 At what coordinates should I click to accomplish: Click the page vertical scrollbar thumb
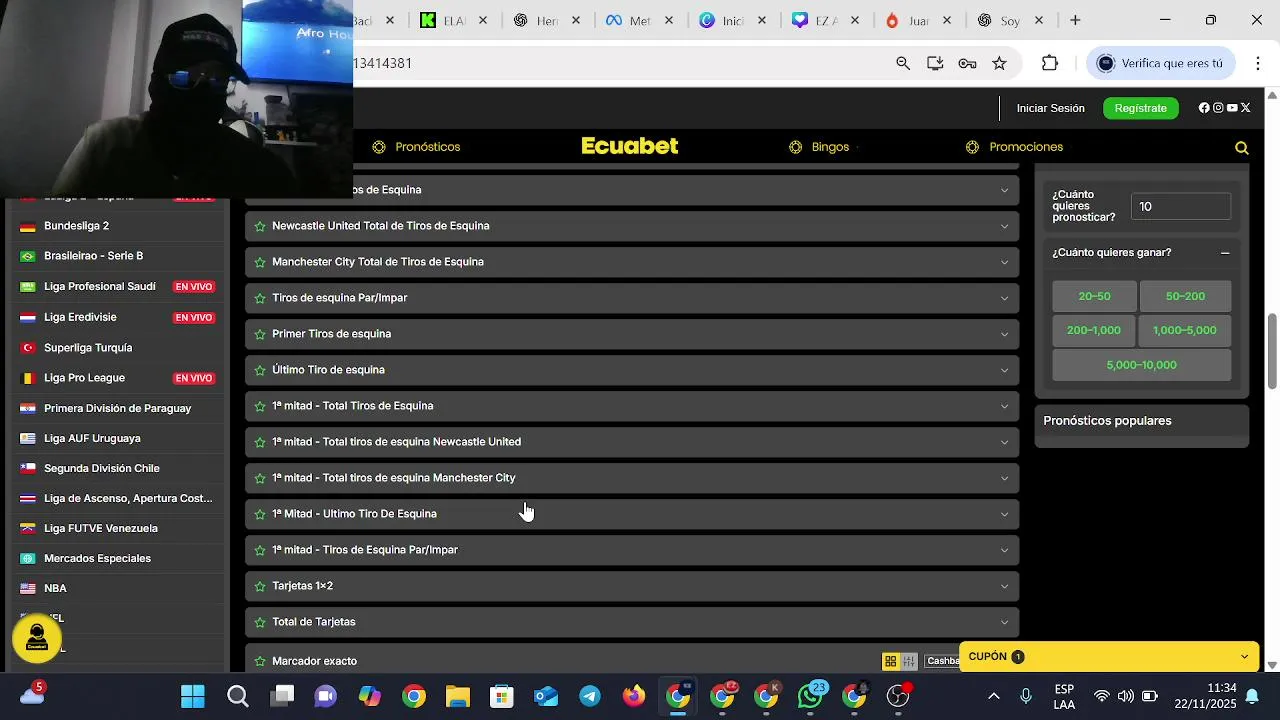pyautogui.click(x=1272, y=351)
